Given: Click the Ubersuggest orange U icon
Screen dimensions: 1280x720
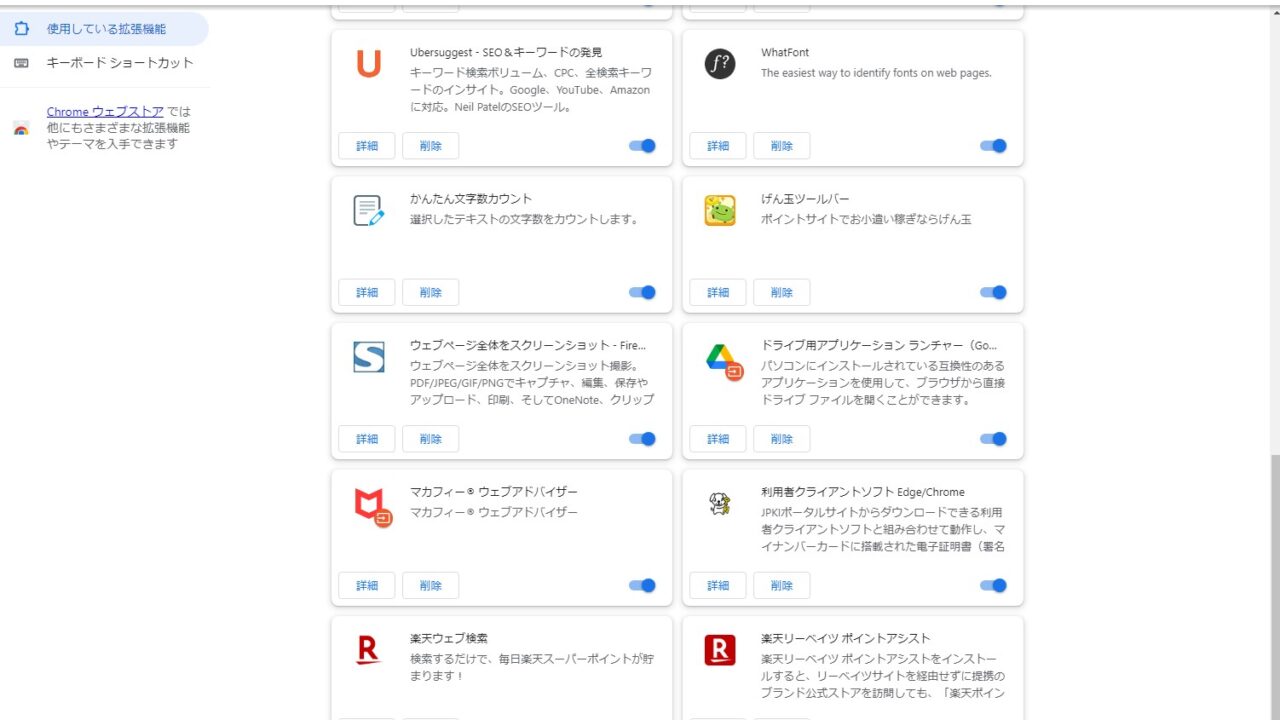Looking at the screenshot, I should (x=368, y=65).
